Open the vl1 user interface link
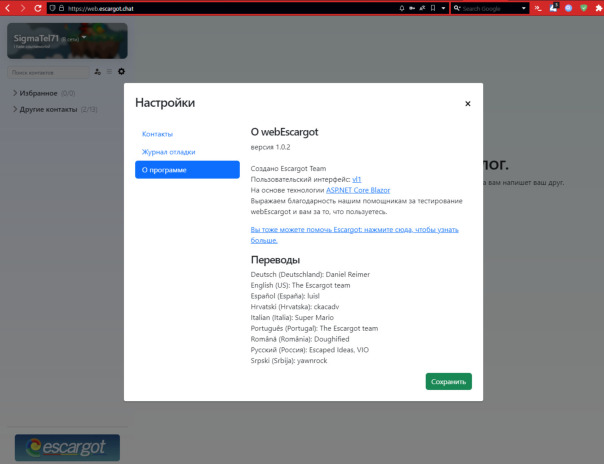The width and height of the screenshot is (604, 464). pos(357,179)
